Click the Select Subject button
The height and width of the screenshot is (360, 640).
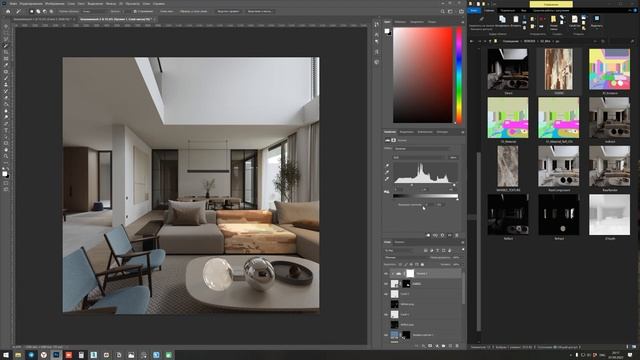228,11
